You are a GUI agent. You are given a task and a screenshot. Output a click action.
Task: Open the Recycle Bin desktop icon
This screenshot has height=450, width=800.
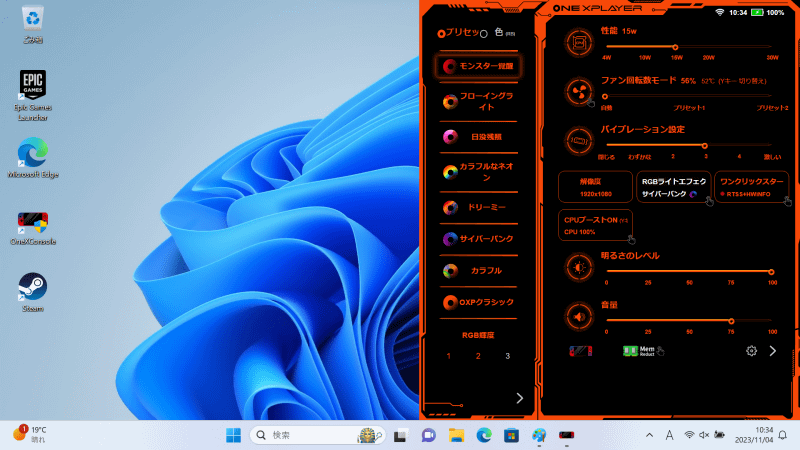coord(33,24)
